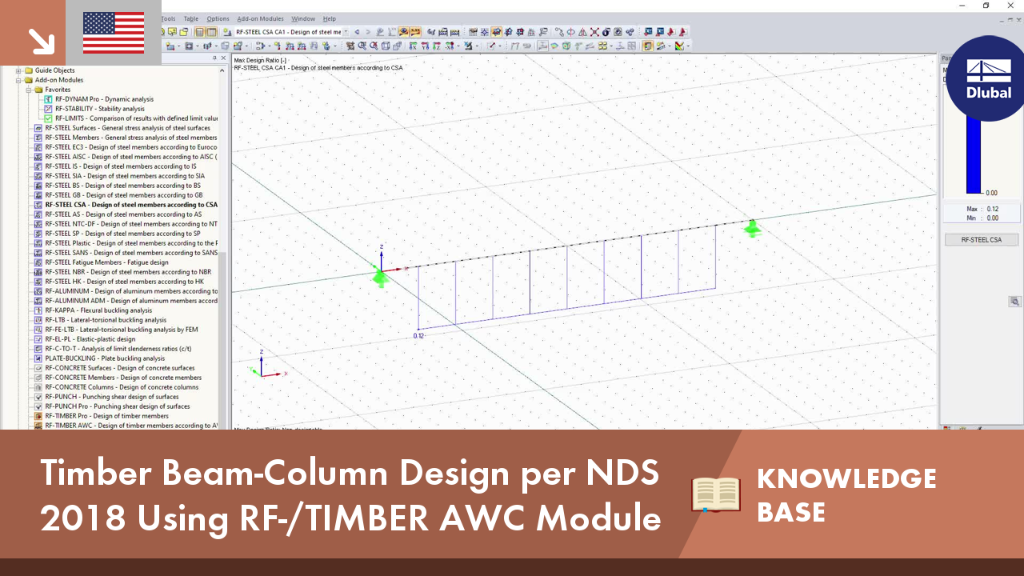Click the next load case arrow
Image resolution: width=1024 pixels, height=576 pixels.
tap(368, 32)
